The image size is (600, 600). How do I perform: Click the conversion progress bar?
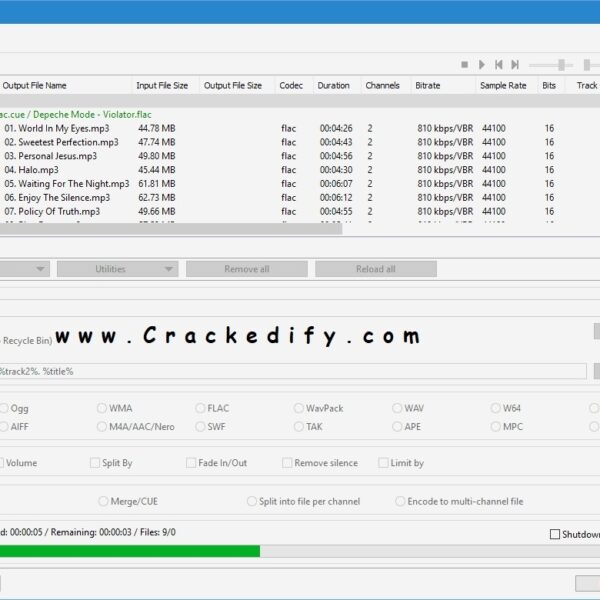click(x=300, y=551)
